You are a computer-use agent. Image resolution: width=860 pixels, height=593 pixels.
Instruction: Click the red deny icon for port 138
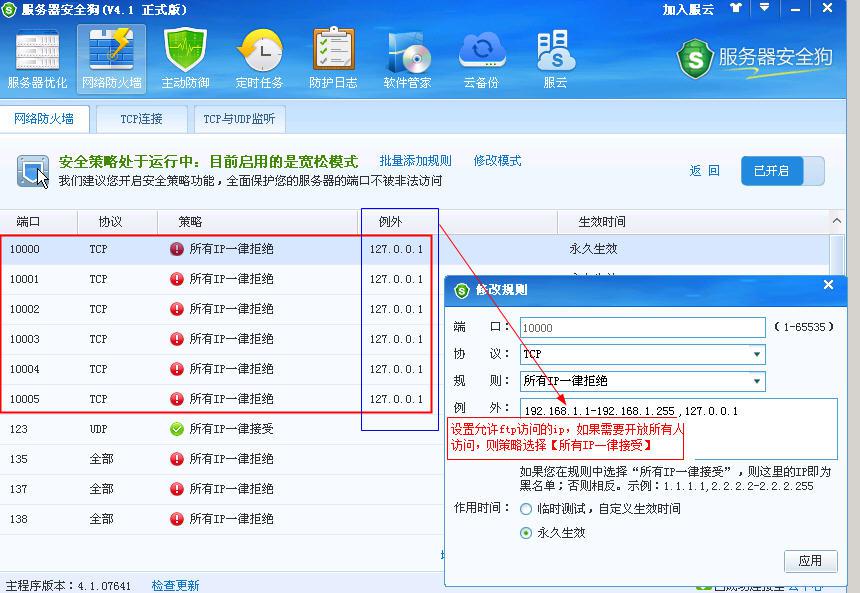click(177, 518)
